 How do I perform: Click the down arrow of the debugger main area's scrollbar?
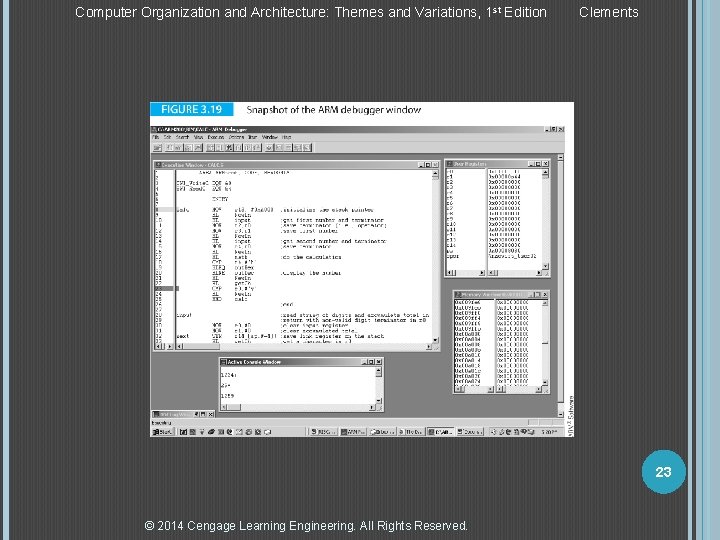[560, 414]
